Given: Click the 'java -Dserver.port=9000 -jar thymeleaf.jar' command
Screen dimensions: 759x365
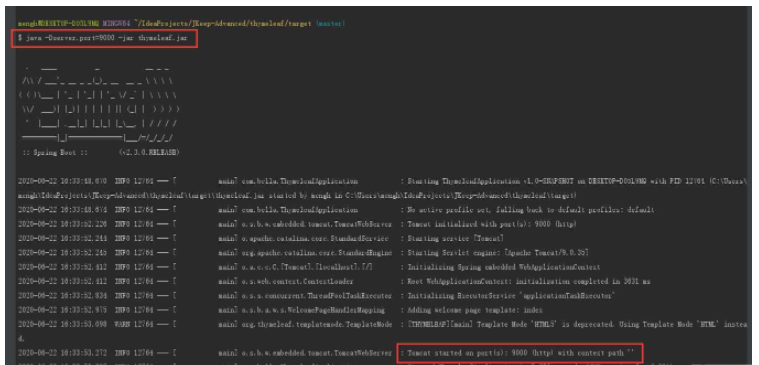Looking at the screenshot, I should pos(107,38).
